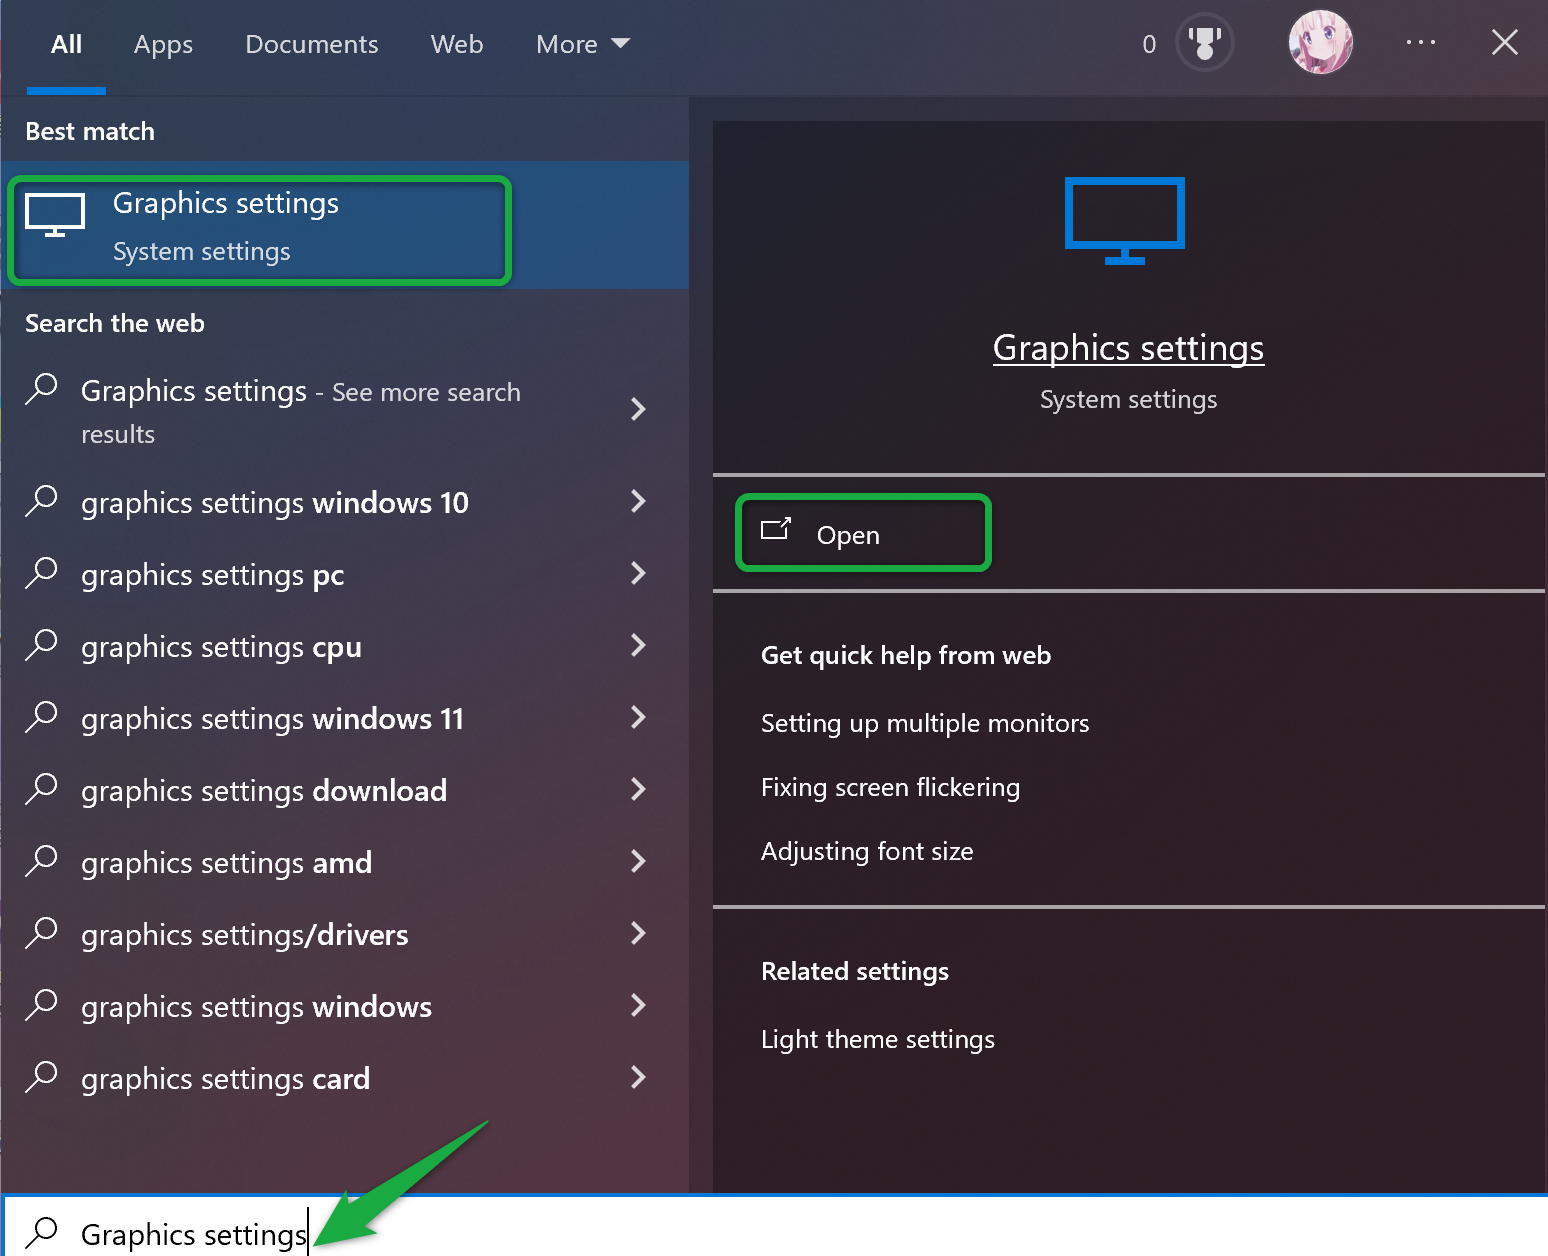Click the Microsoft Rewards trophy icon
The image size is (1548, 1256).
tap(1205, 42)
